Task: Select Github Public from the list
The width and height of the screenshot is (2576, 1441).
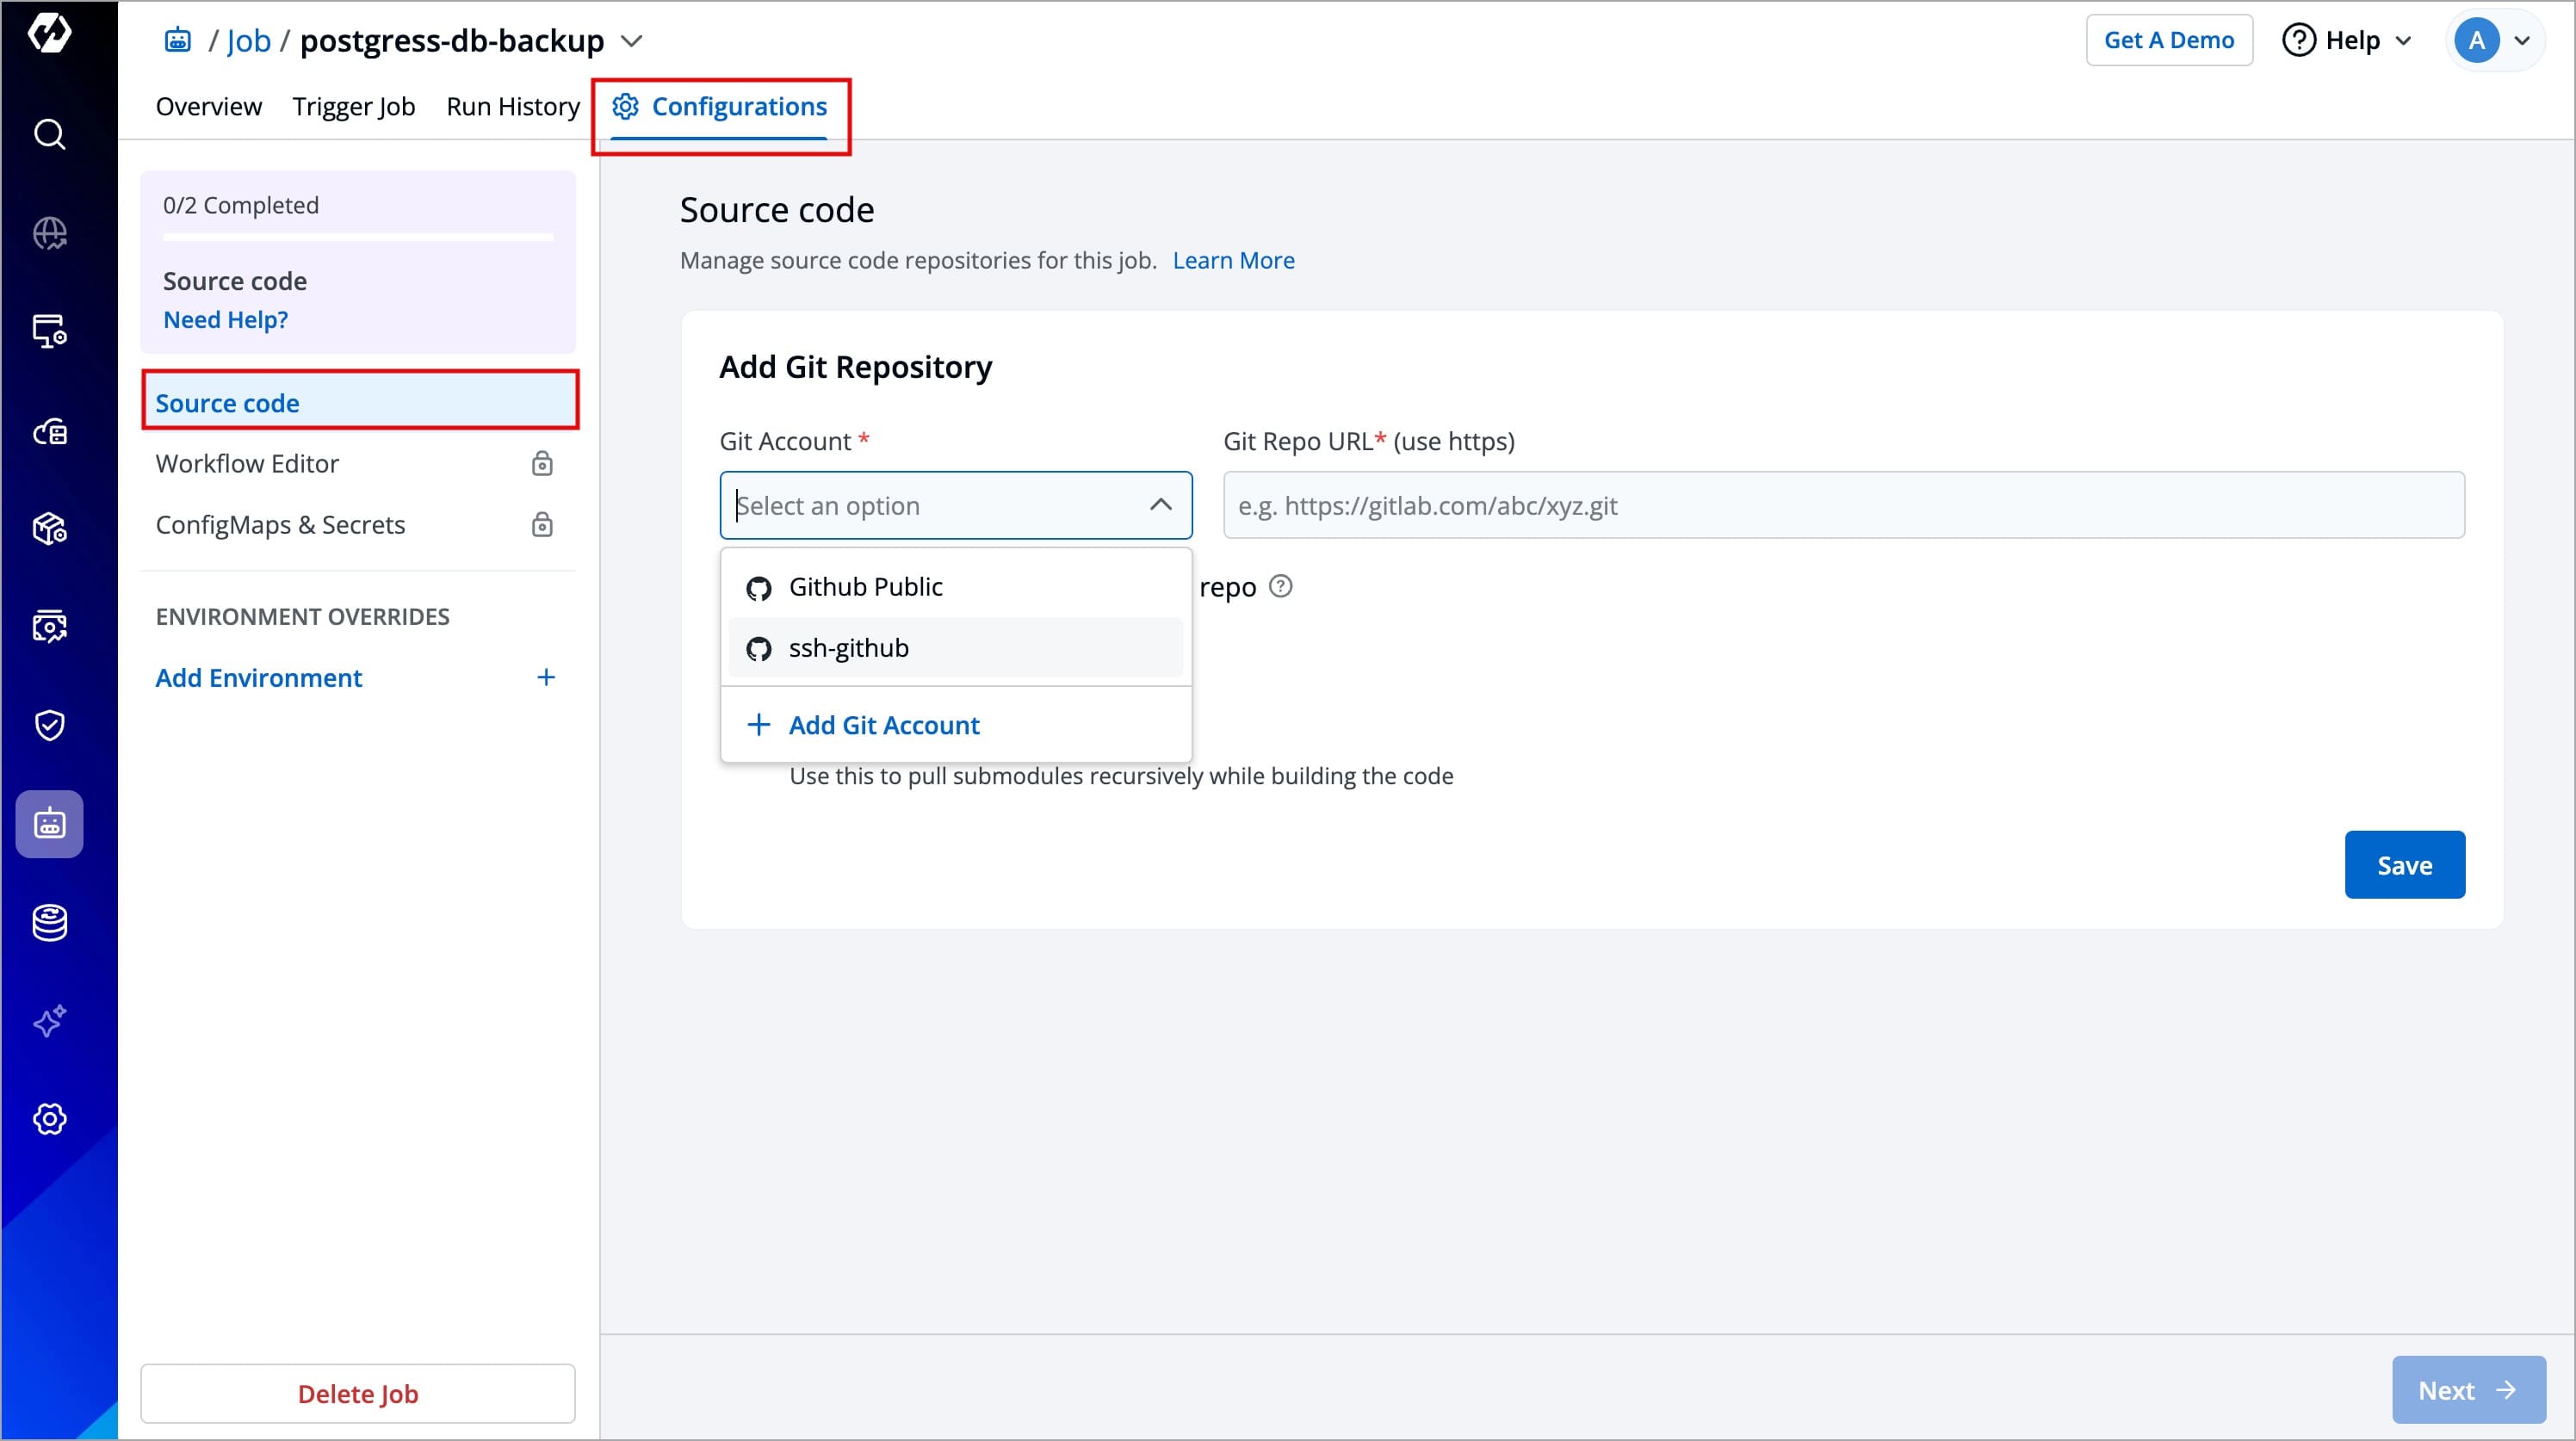Action: click(x=865, y=587)
